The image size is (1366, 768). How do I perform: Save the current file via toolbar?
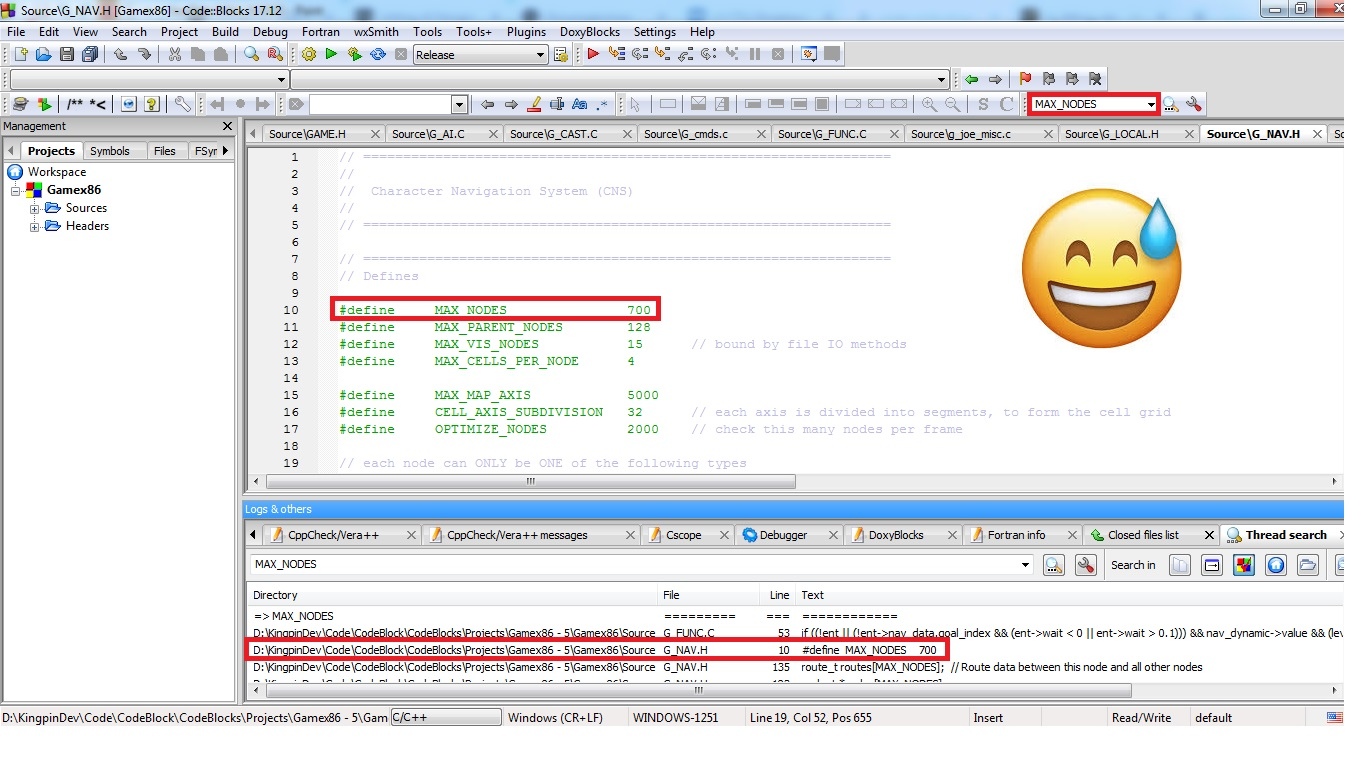point(66,54)
